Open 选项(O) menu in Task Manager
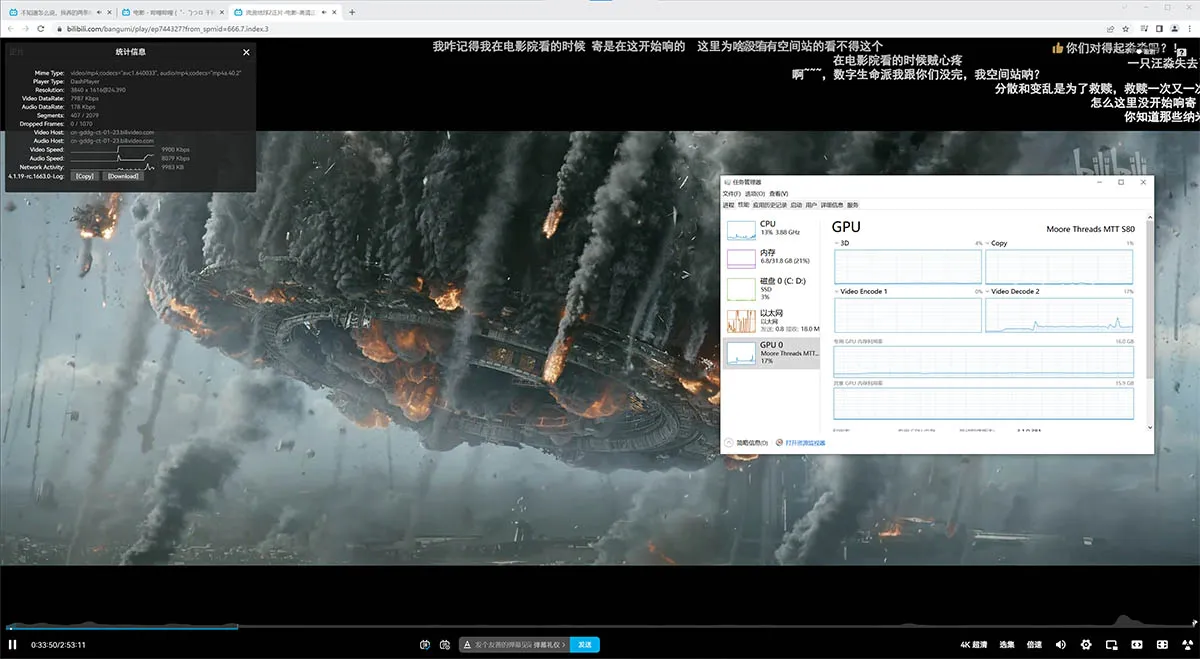 pos(754,194)
